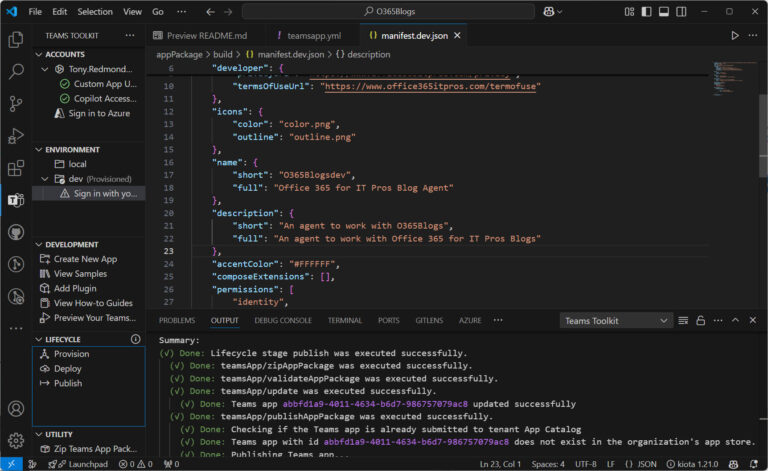Viewport: 768px width, 471px height.
Task: Collapse the dev environment tree node
Action: [x=45, y=178]
